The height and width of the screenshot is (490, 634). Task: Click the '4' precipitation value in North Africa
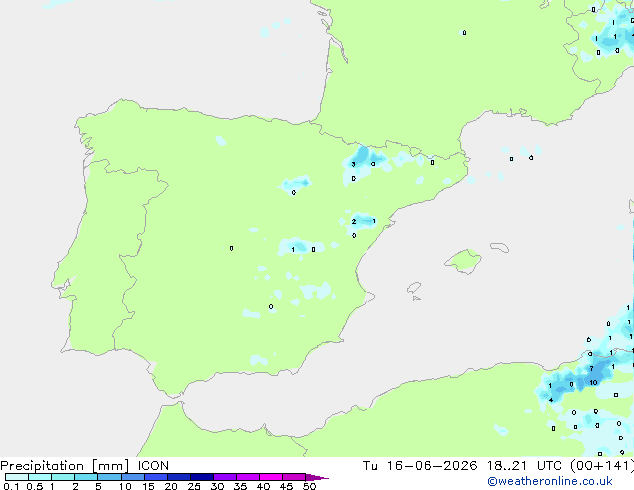[551, 400]
